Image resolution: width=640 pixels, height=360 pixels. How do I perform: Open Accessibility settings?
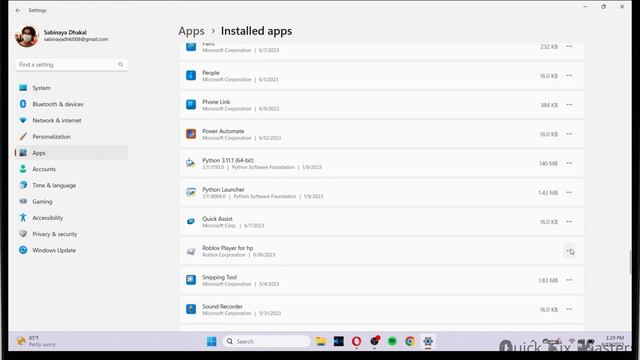(x=71, y=218)
